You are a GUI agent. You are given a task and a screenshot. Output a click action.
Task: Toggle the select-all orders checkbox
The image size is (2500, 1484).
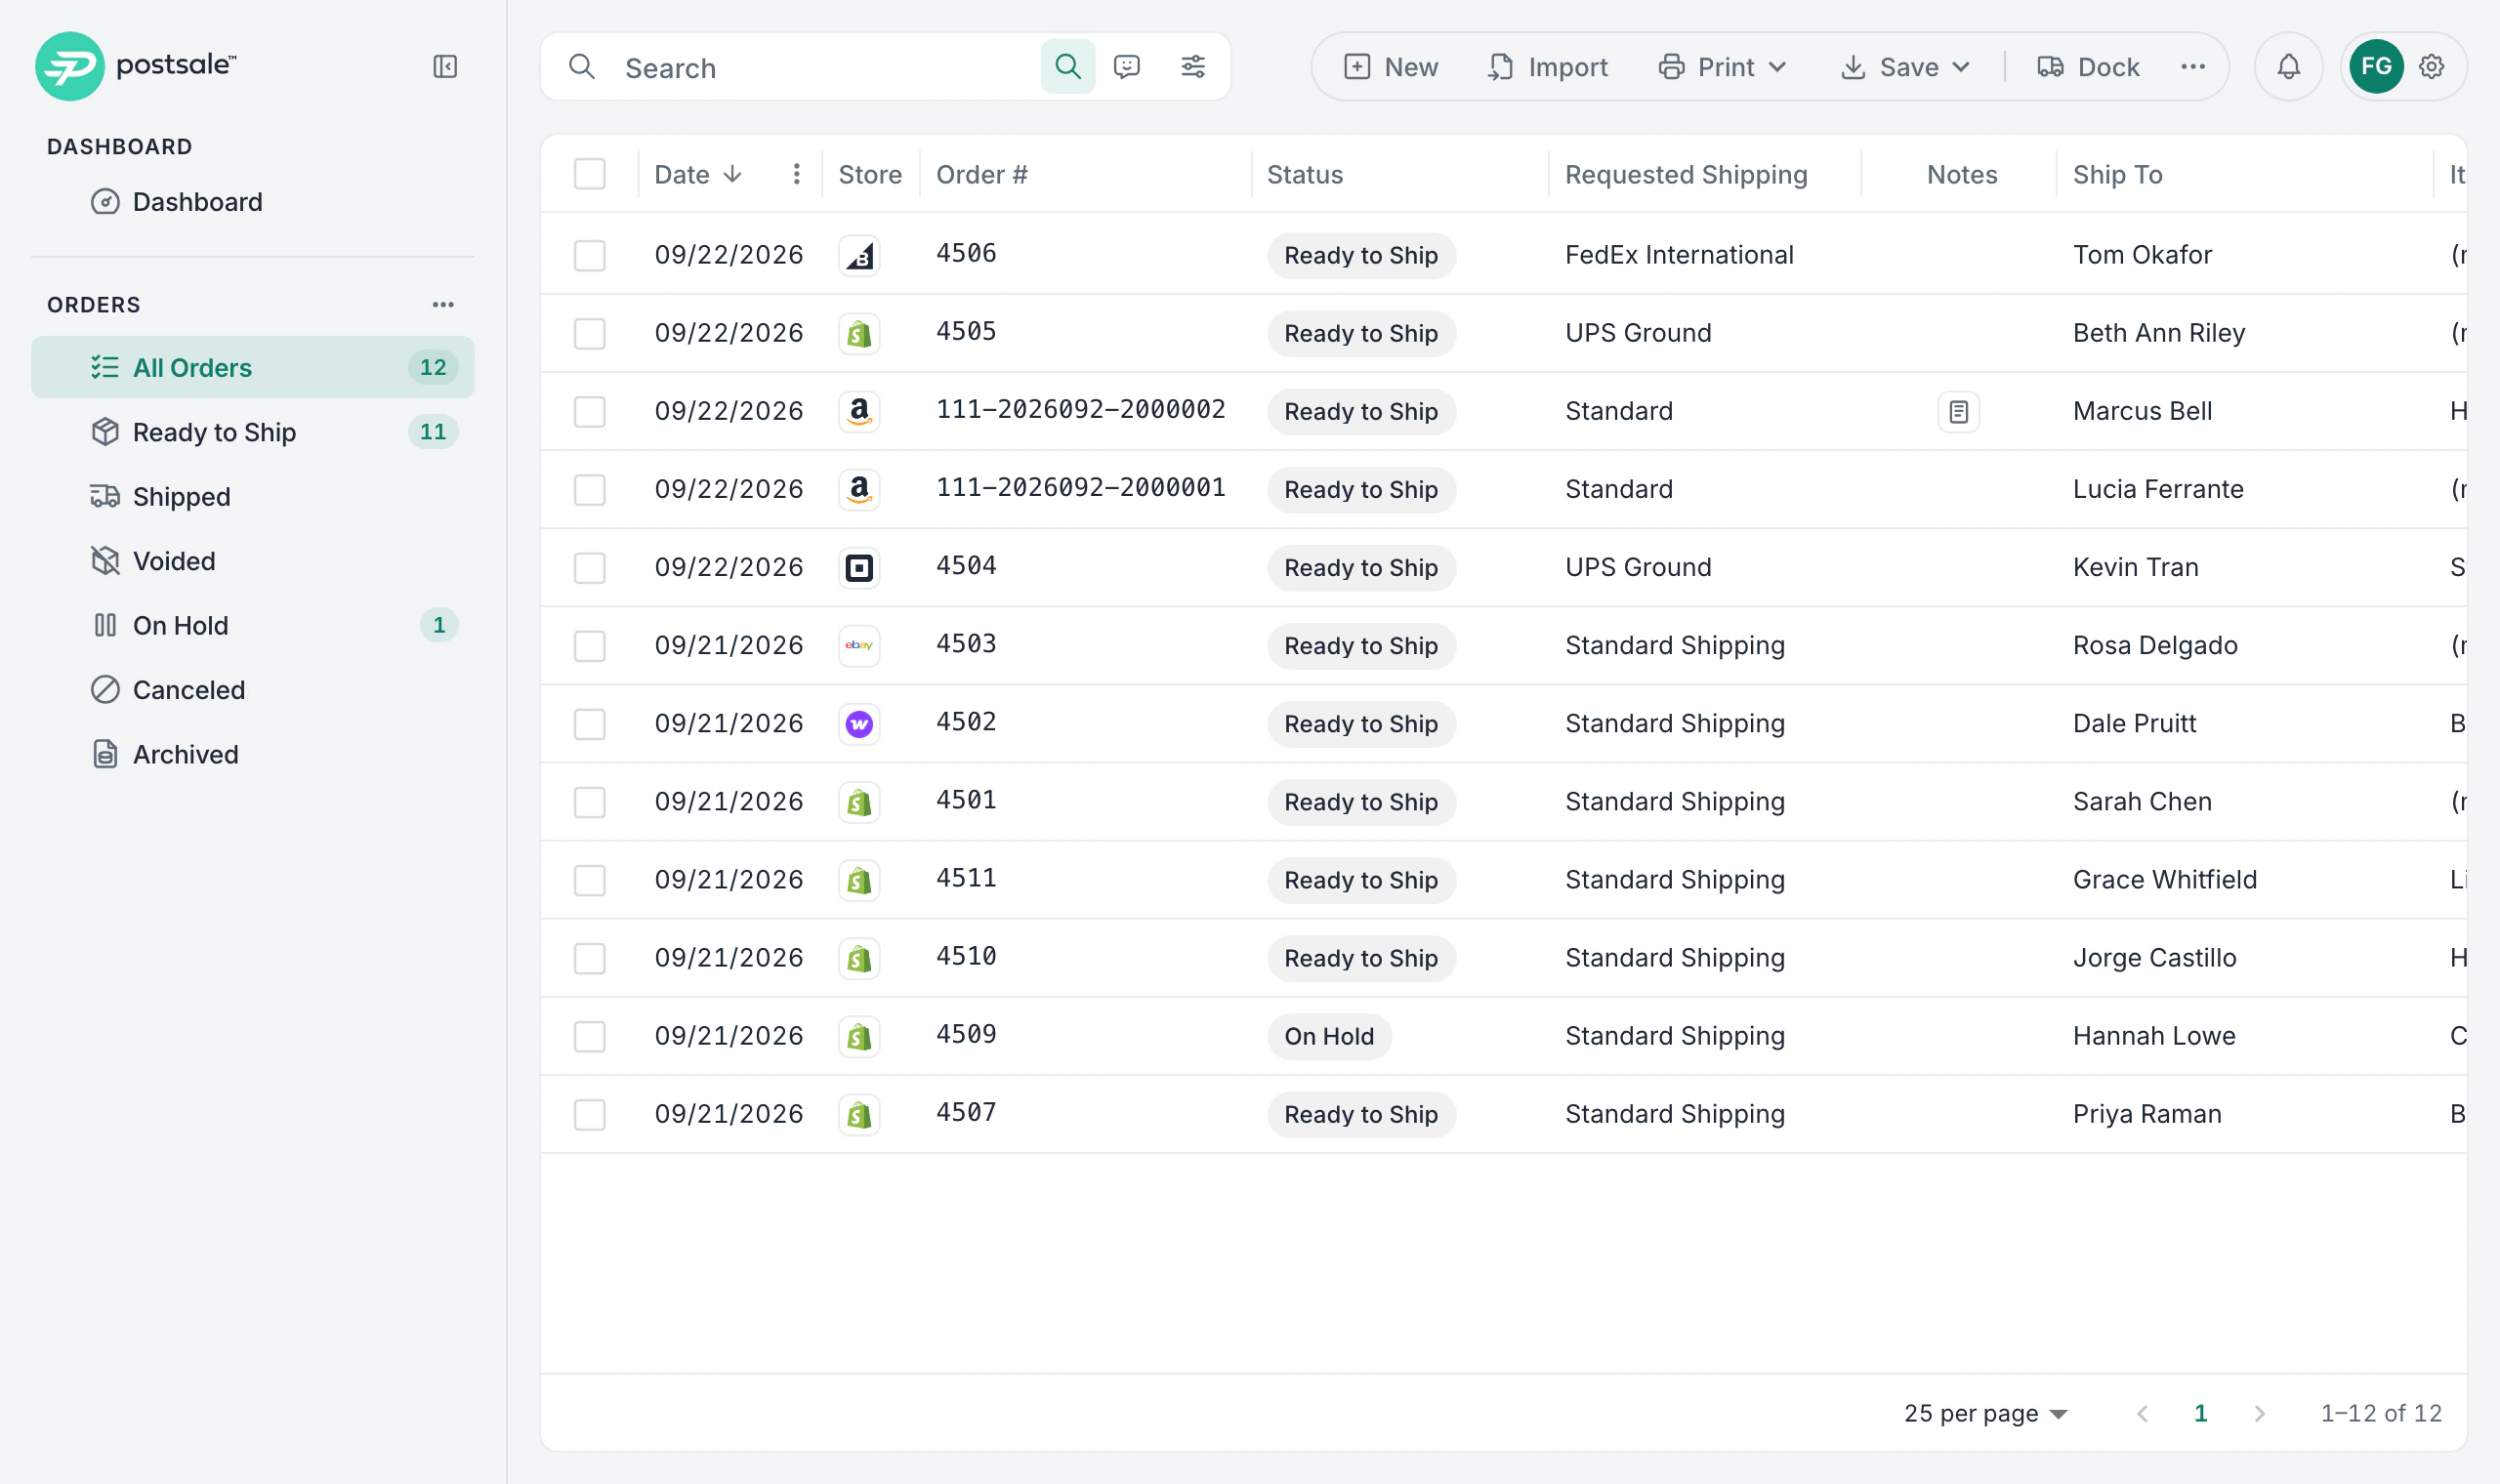(x=590, y=174)
